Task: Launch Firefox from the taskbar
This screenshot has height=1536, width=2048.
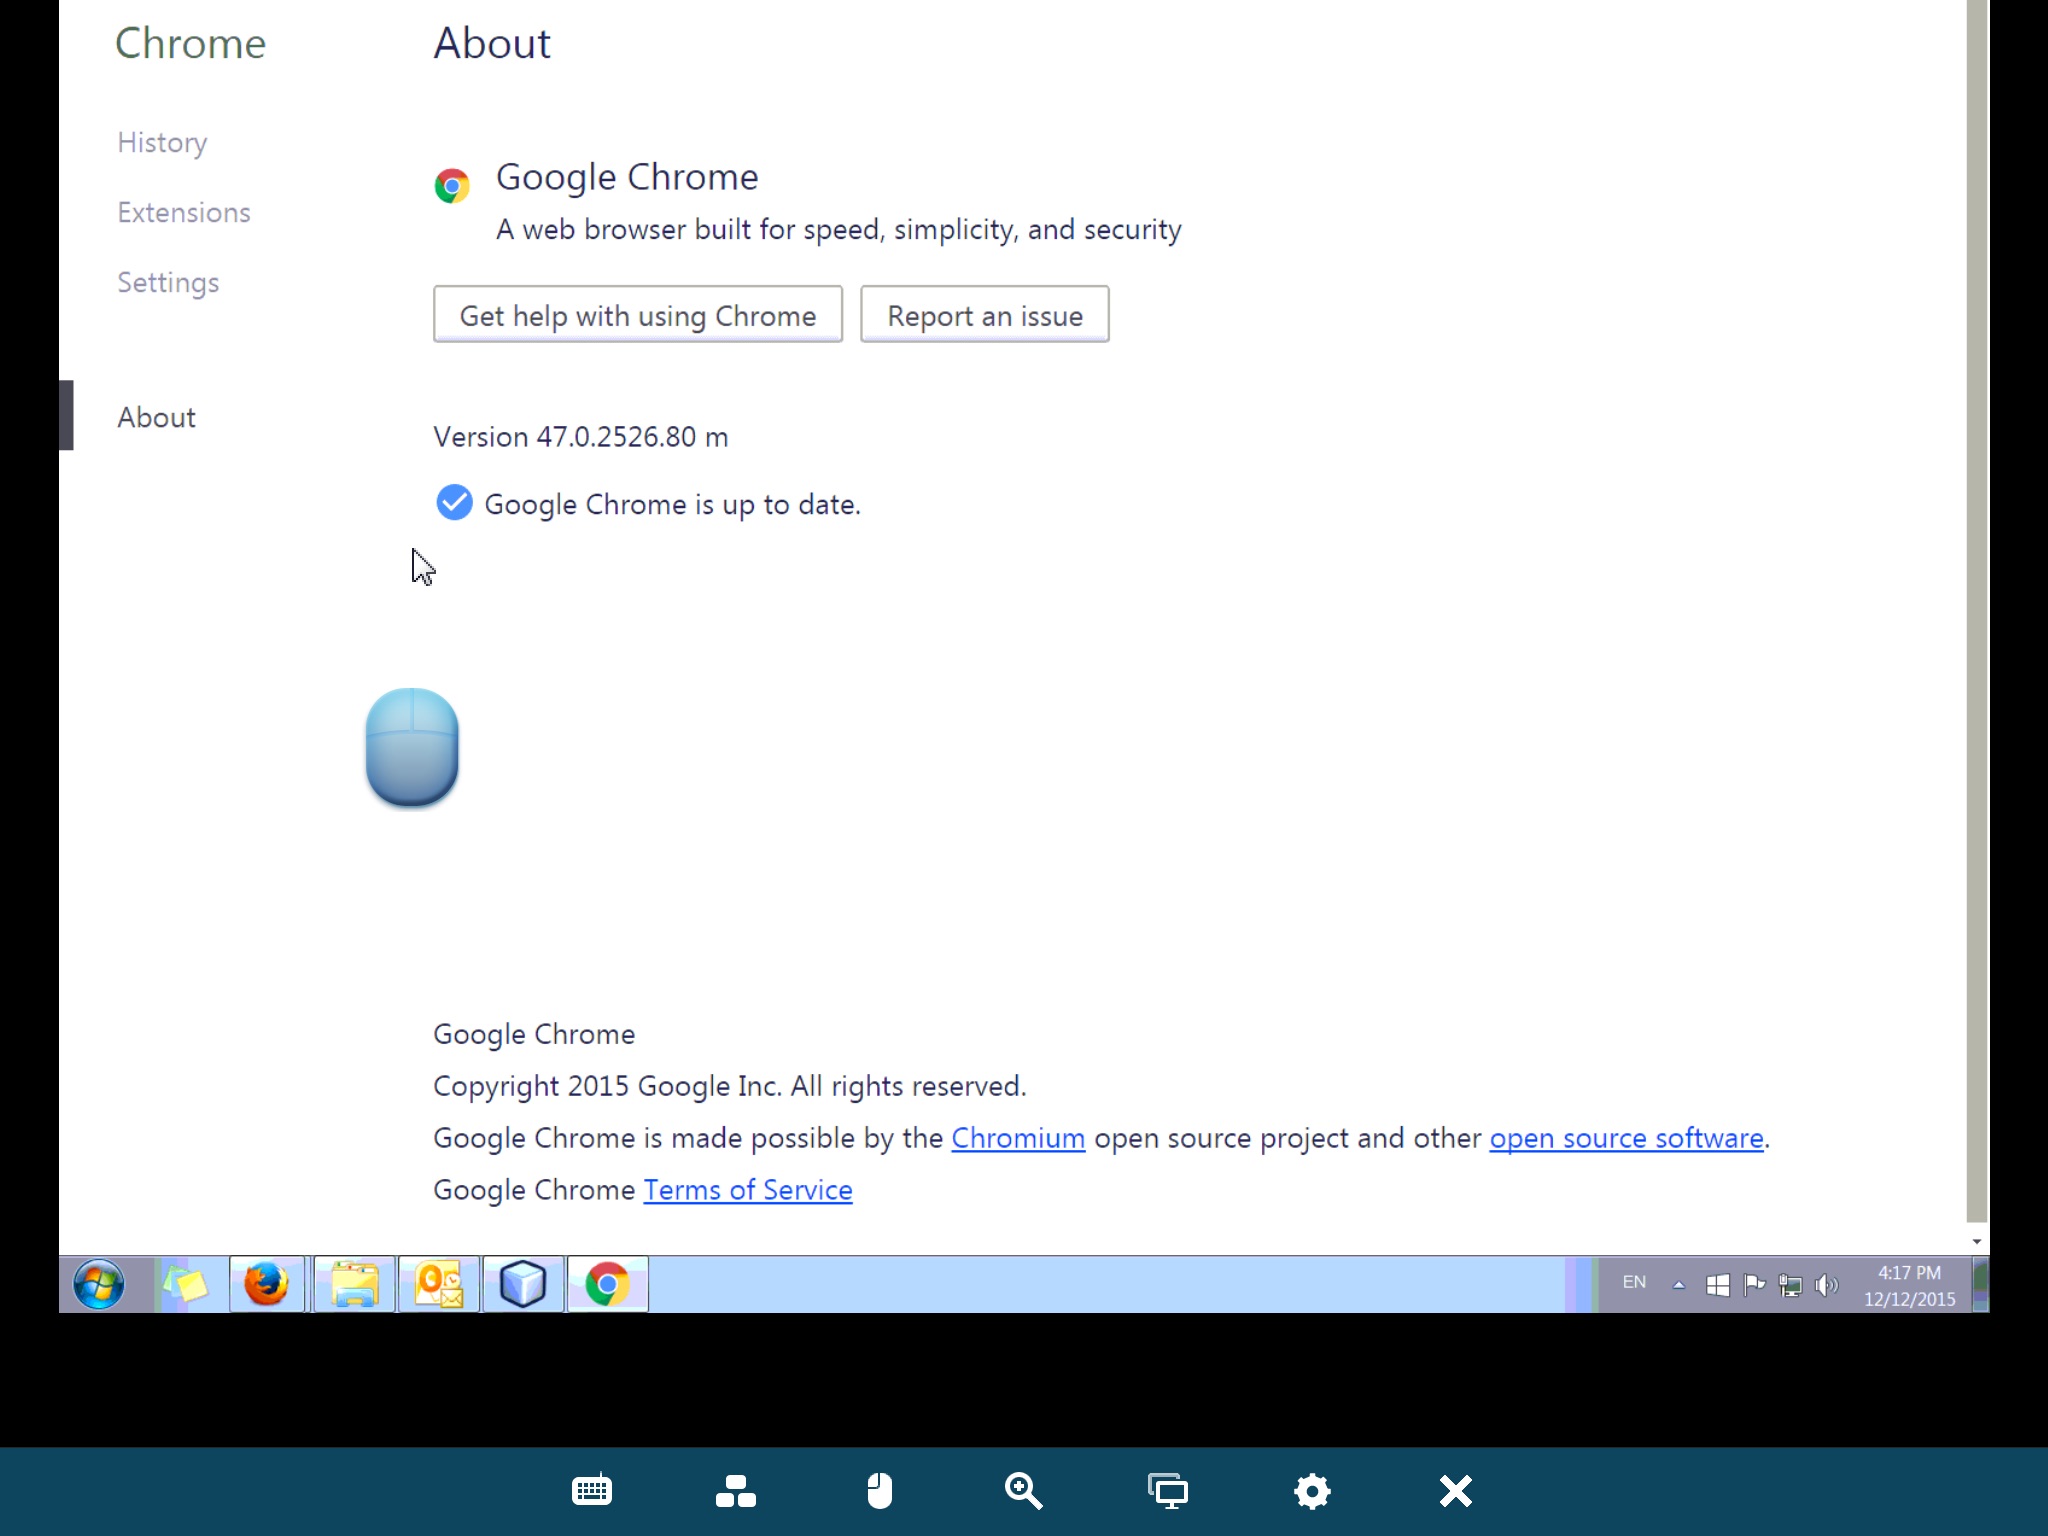Action: (x=266, y=1284)
